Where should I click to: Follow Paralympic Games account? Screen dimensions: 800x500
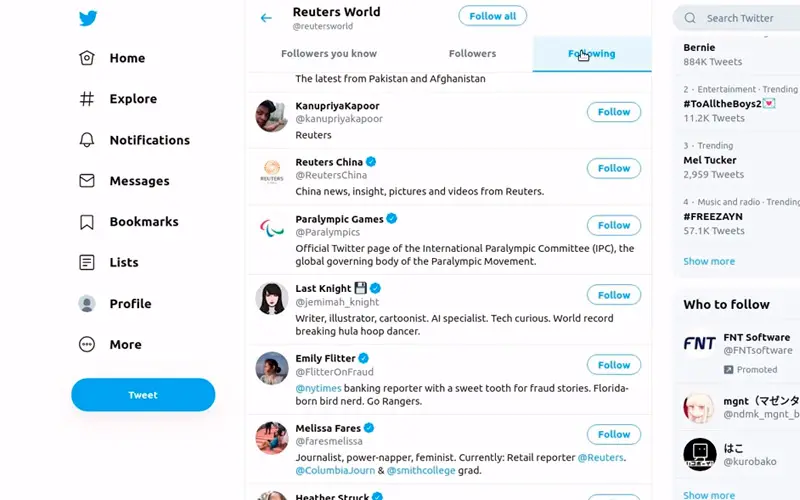click(613, 225)
